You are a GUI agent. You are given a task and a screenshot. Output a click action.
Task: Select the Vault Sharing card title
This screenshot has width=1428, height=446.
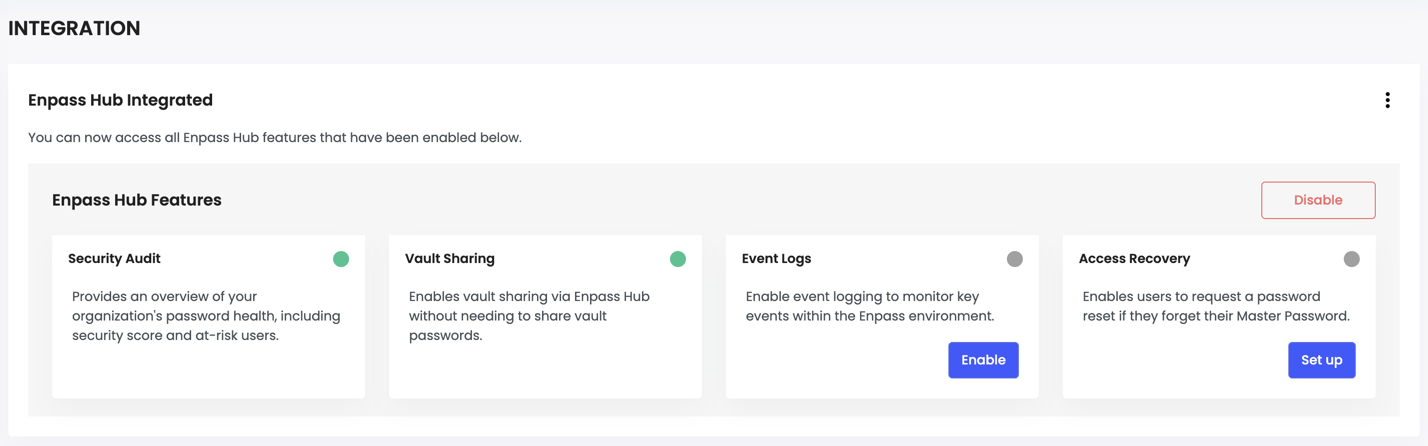450,259
